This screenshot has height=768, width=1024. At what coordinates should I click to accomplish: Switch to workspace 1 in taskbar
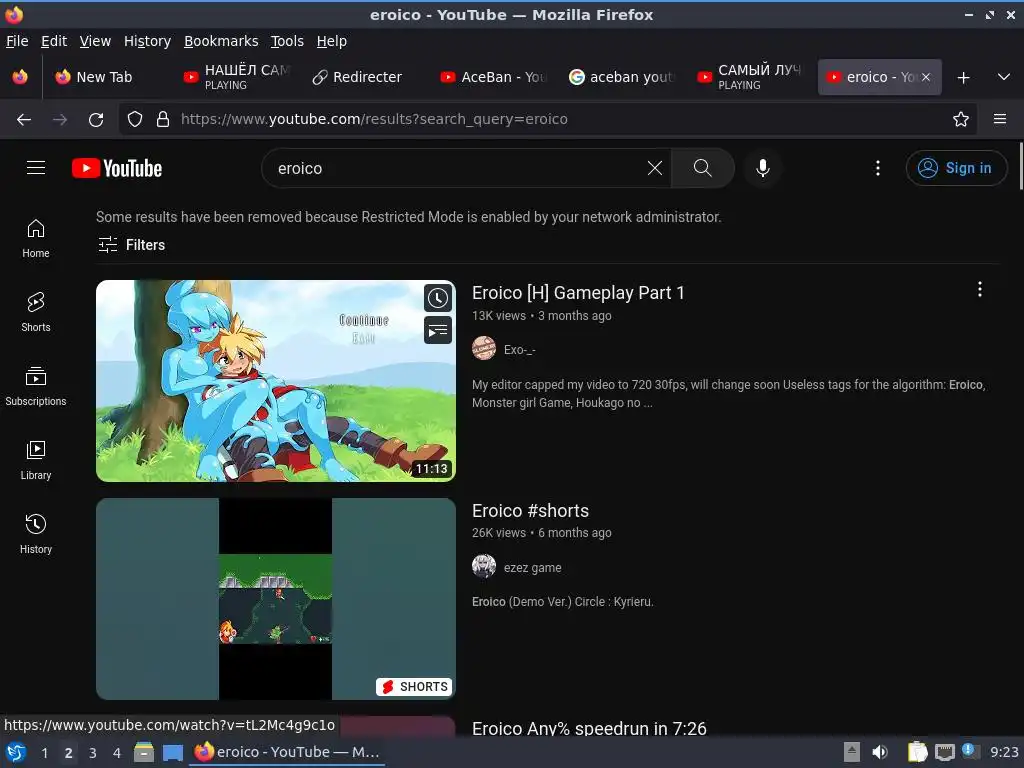point(44,753)
